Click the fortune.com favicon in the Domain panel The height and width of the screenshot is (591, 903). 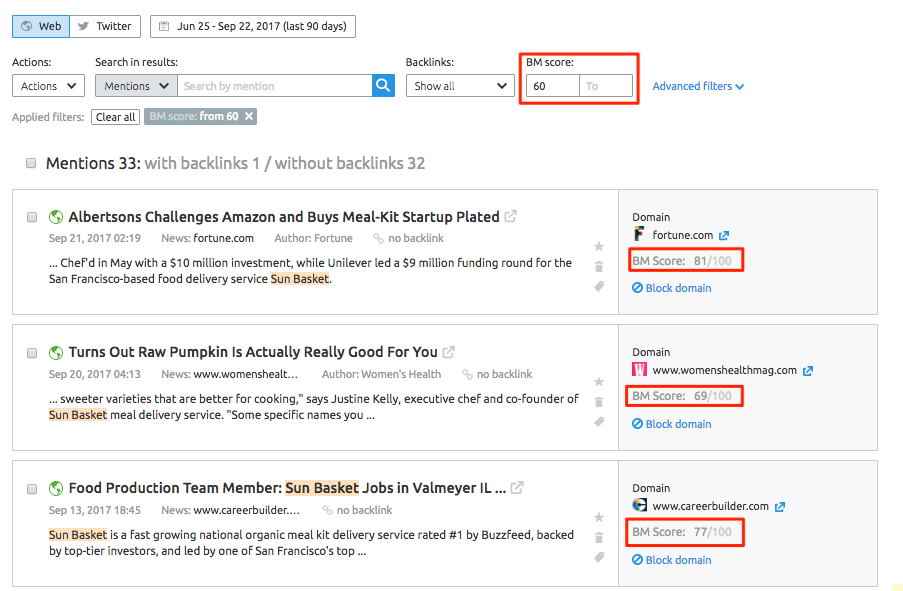pyautogui.click(x=639, y=234)
